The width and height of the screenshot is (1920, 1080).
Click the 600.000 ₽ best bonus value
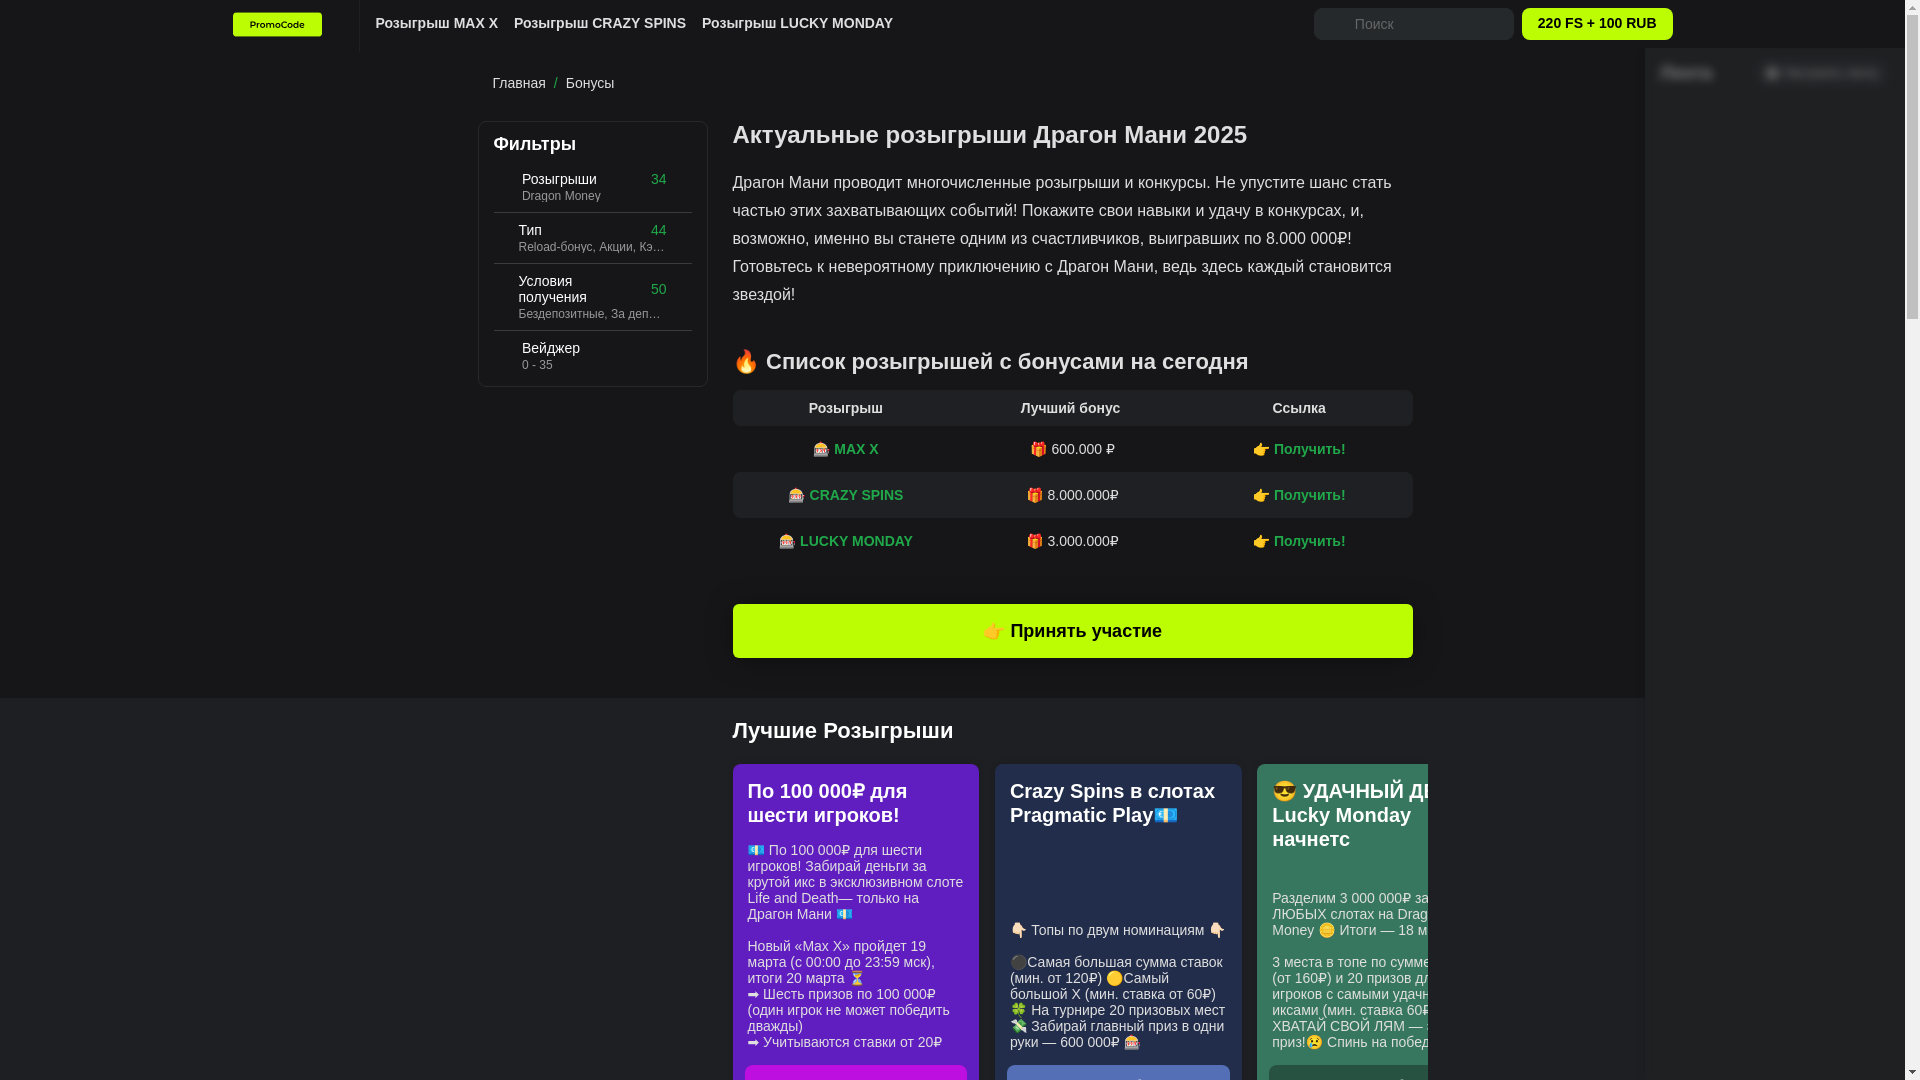pyautogui.click(x=1083, y=449)
